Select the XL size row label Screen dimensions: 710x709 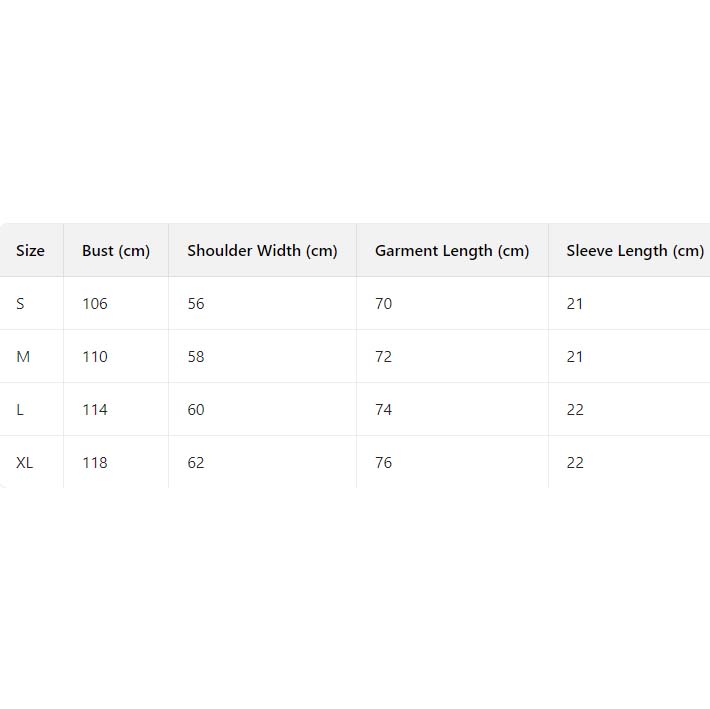coord(25,463)
